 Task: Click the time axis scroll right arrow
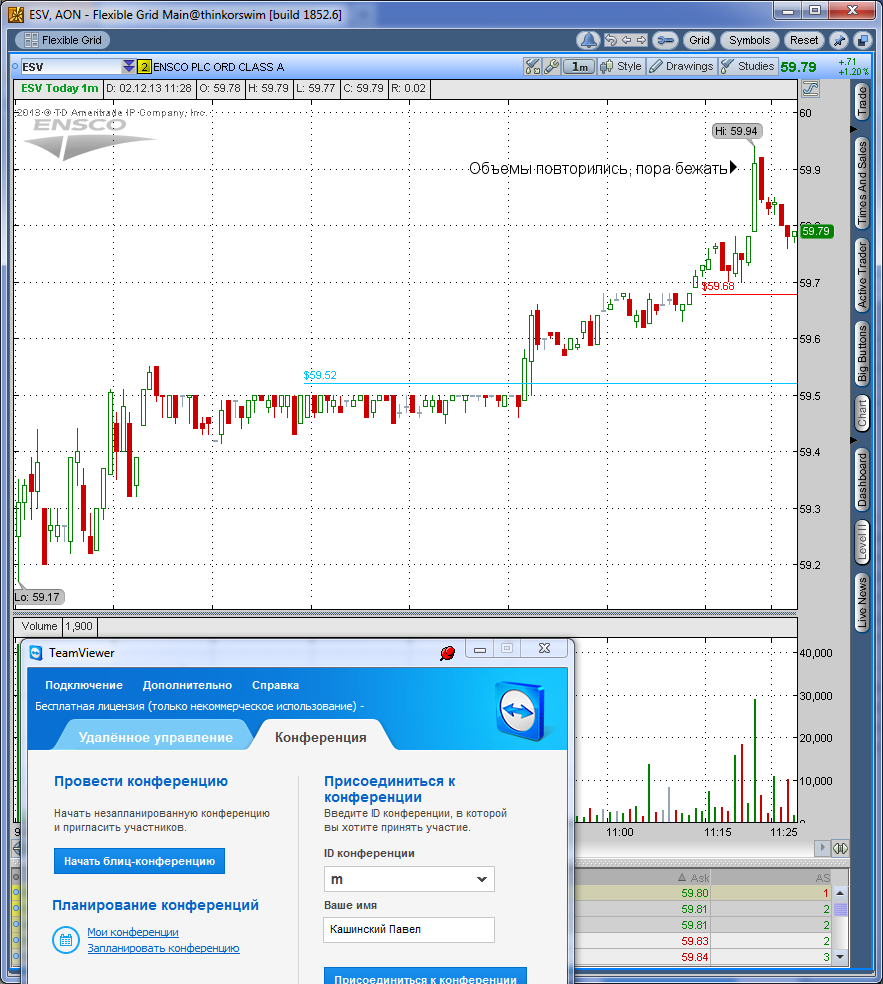822,848
